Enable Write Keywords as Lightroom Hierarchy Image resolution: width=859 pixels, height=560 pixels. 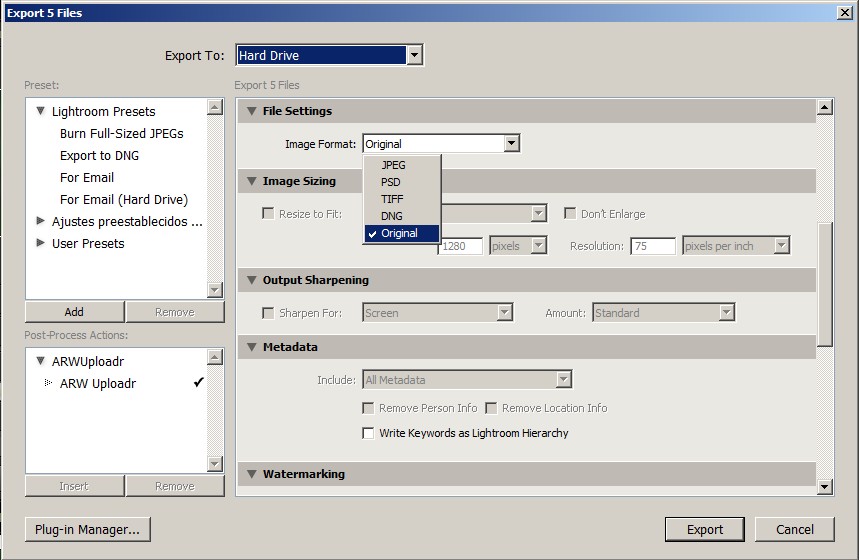[x=368, y=433]
